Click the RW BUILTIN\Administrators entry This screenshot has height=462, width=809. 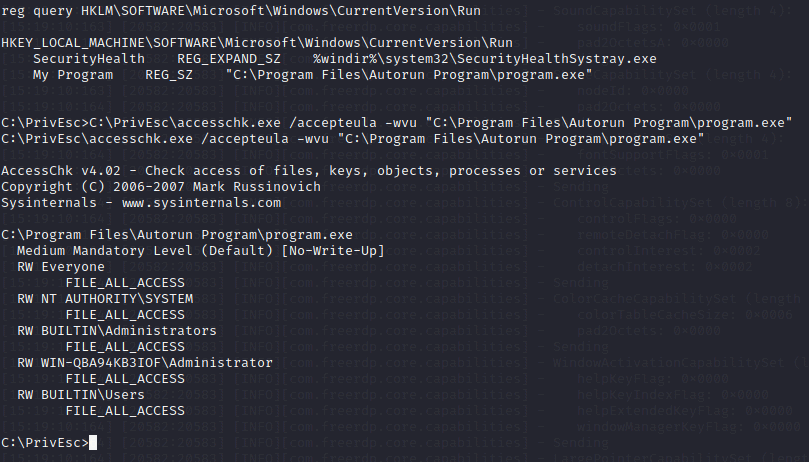coord(117,331)
